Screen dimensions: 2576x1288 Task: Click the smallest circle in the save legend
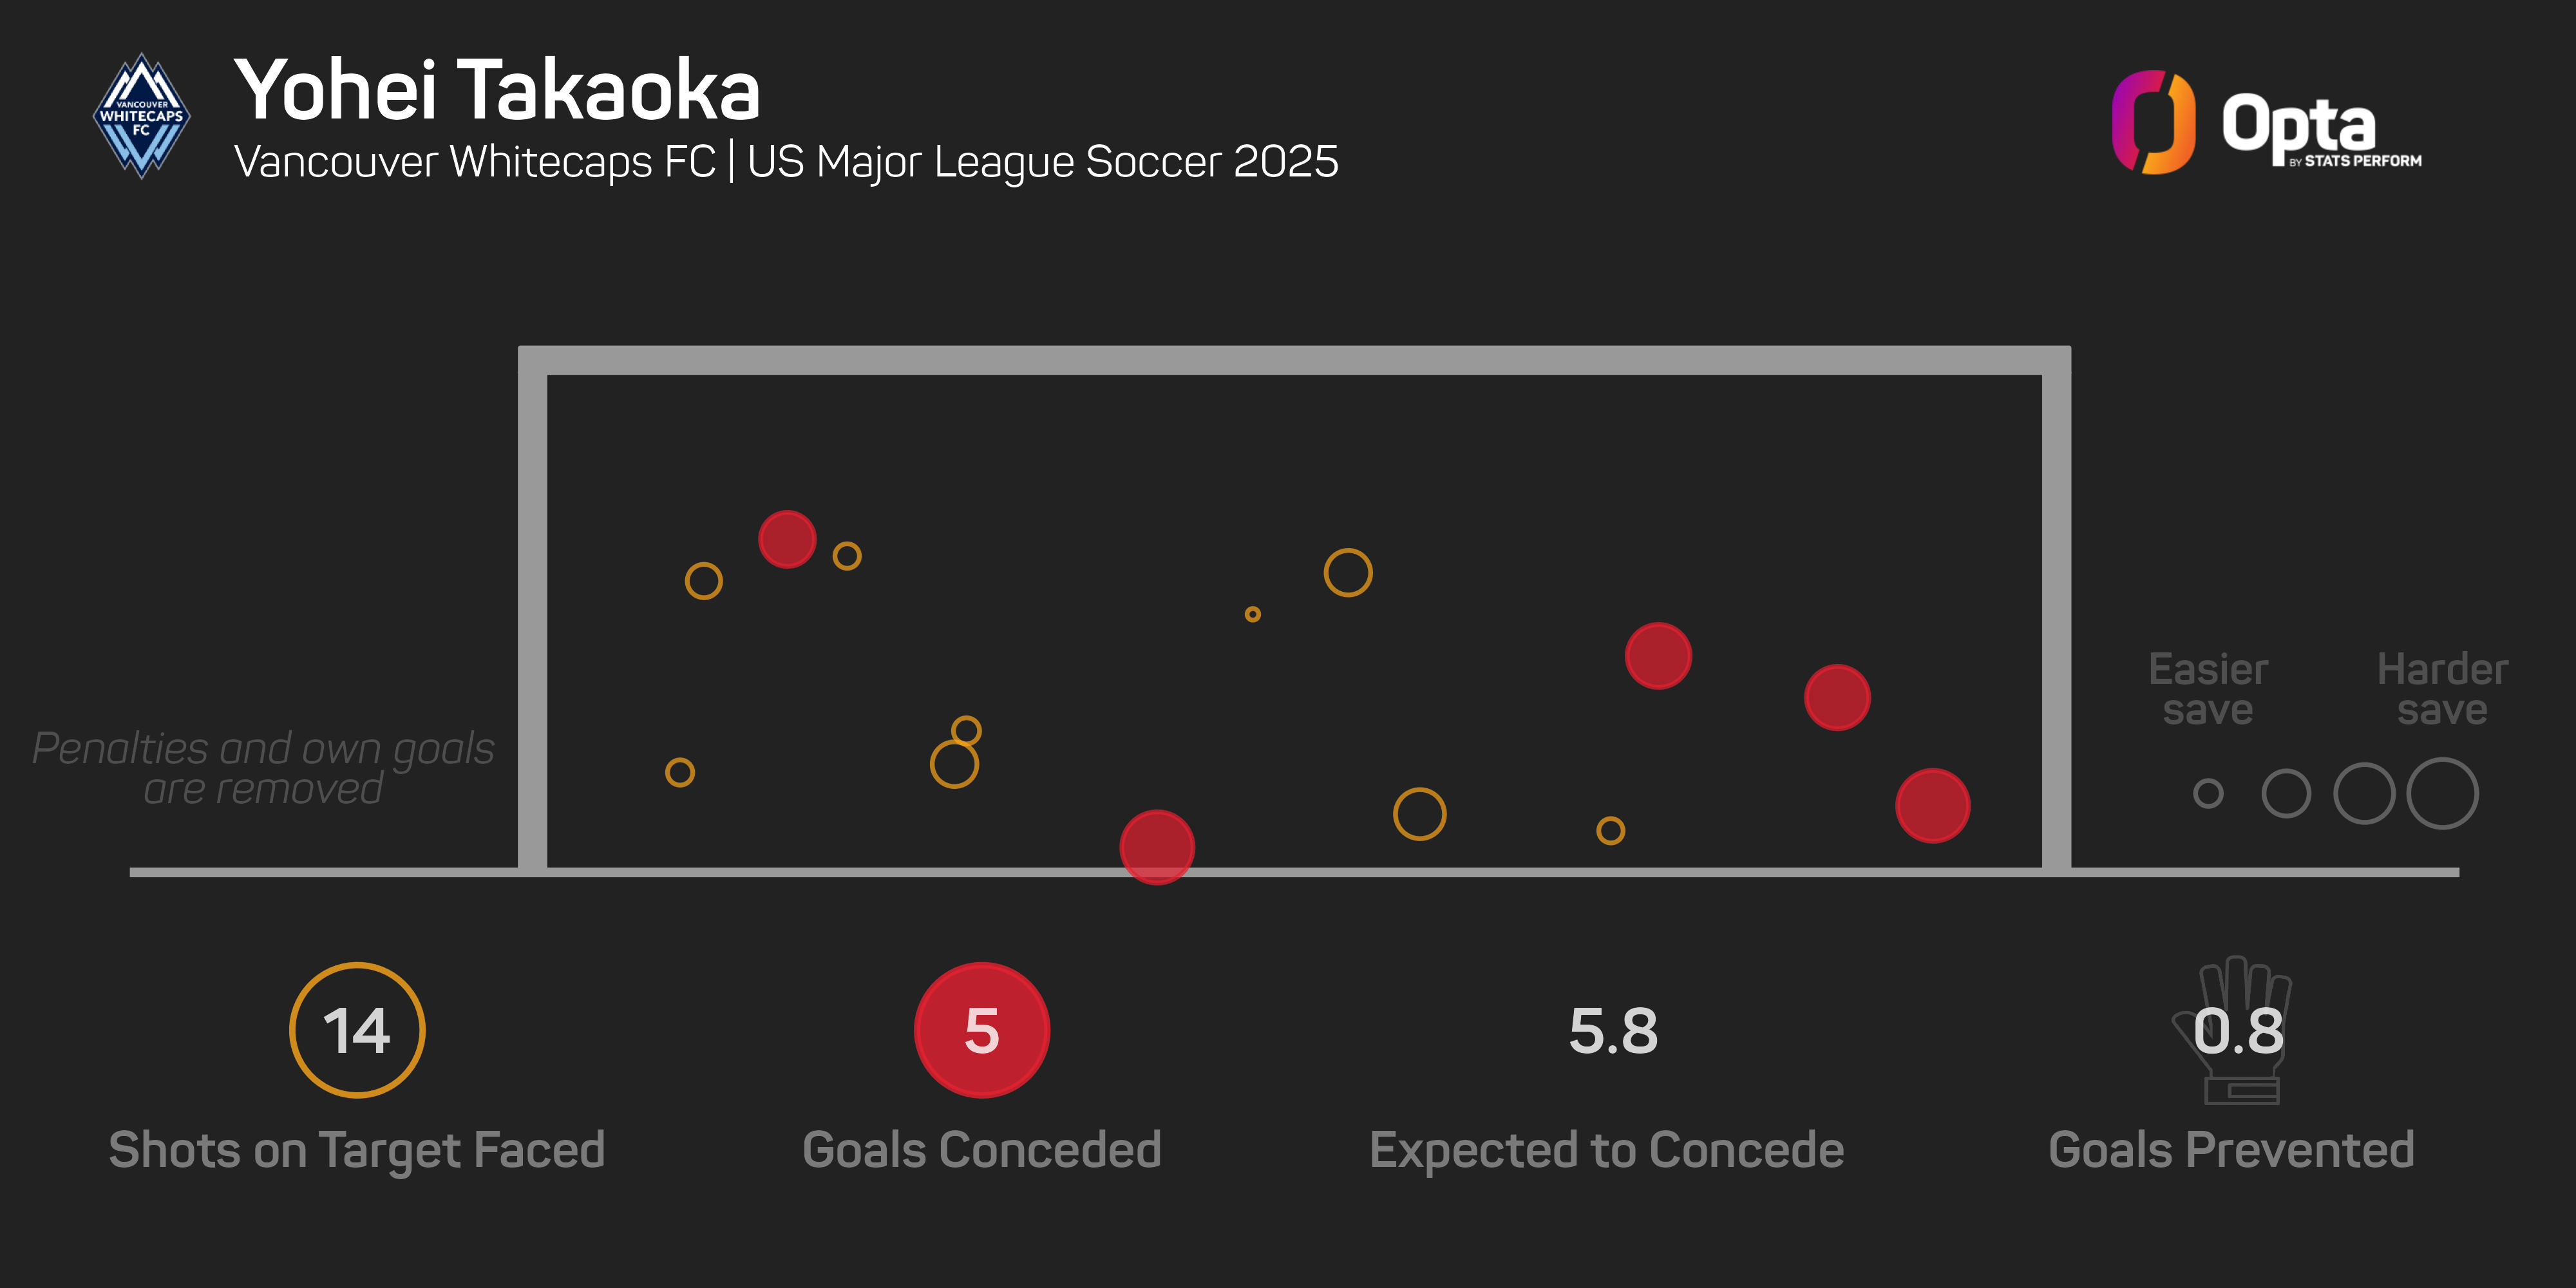pos(2208,794)
